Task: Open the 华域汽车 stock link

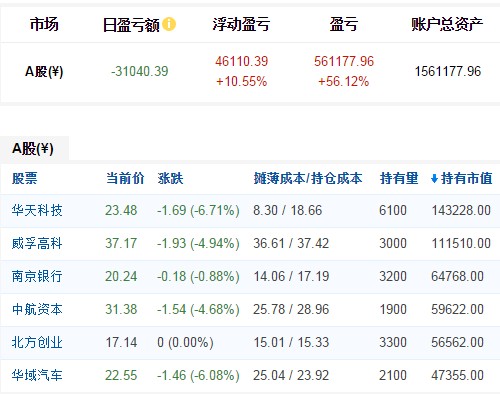Action: click(x=37, y=375)
